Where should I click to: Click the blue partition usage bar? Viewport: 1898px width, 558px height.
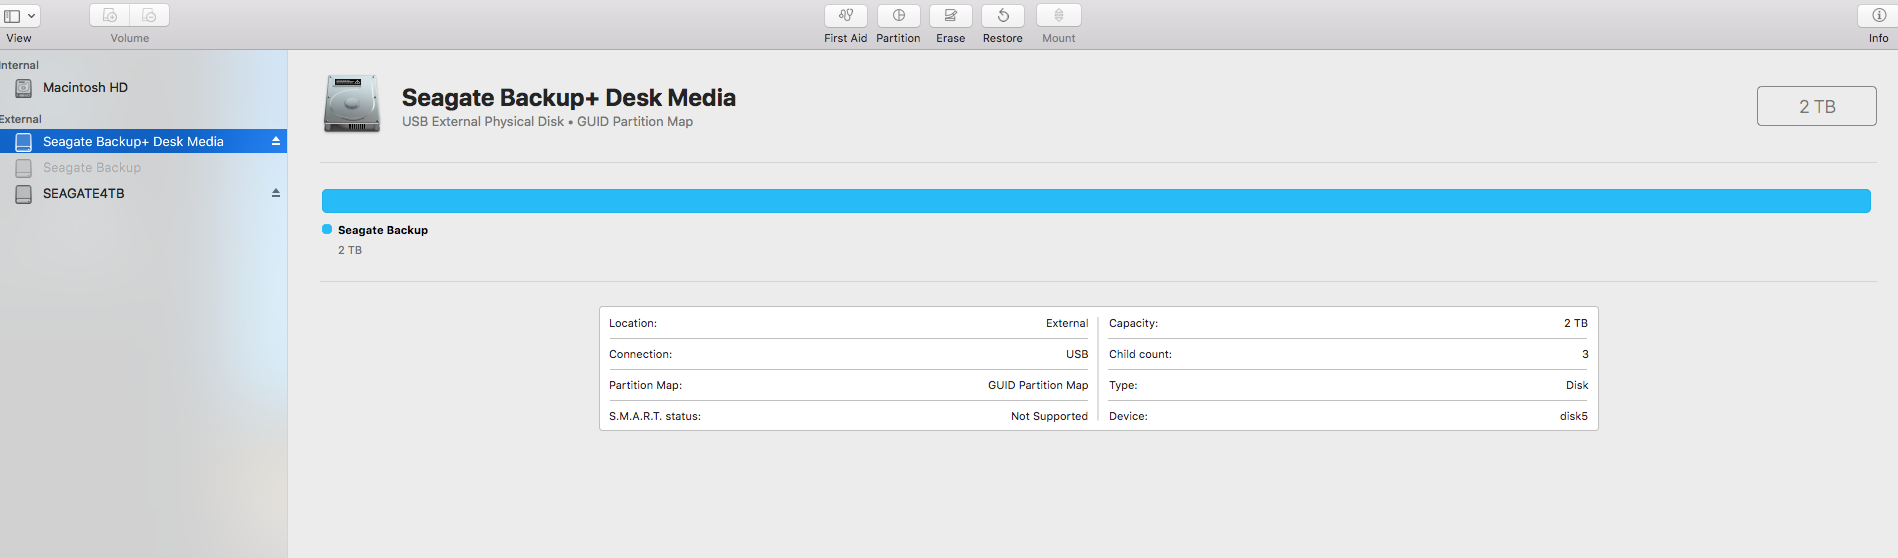coord(1096,201)
